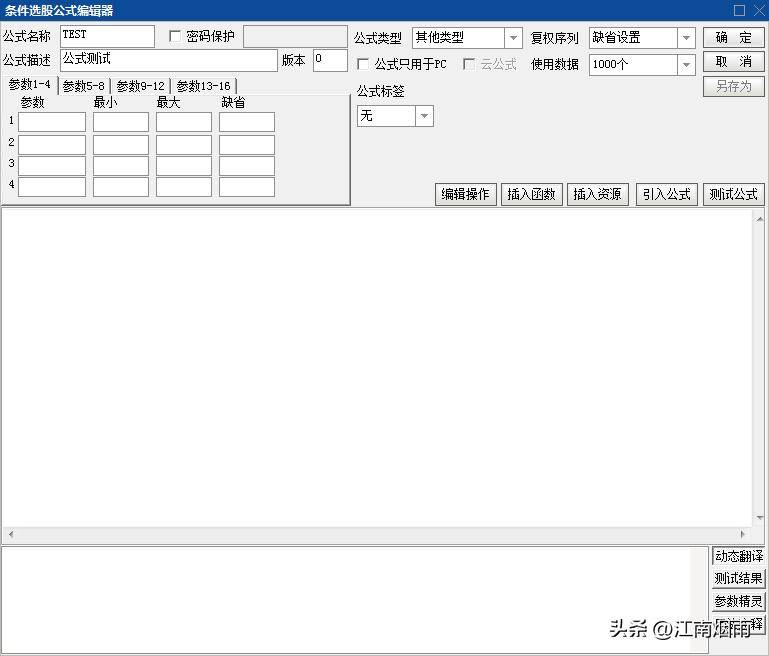
Task: Open the 编辑操作 edit operations button
Action: [x=465, y=195]
